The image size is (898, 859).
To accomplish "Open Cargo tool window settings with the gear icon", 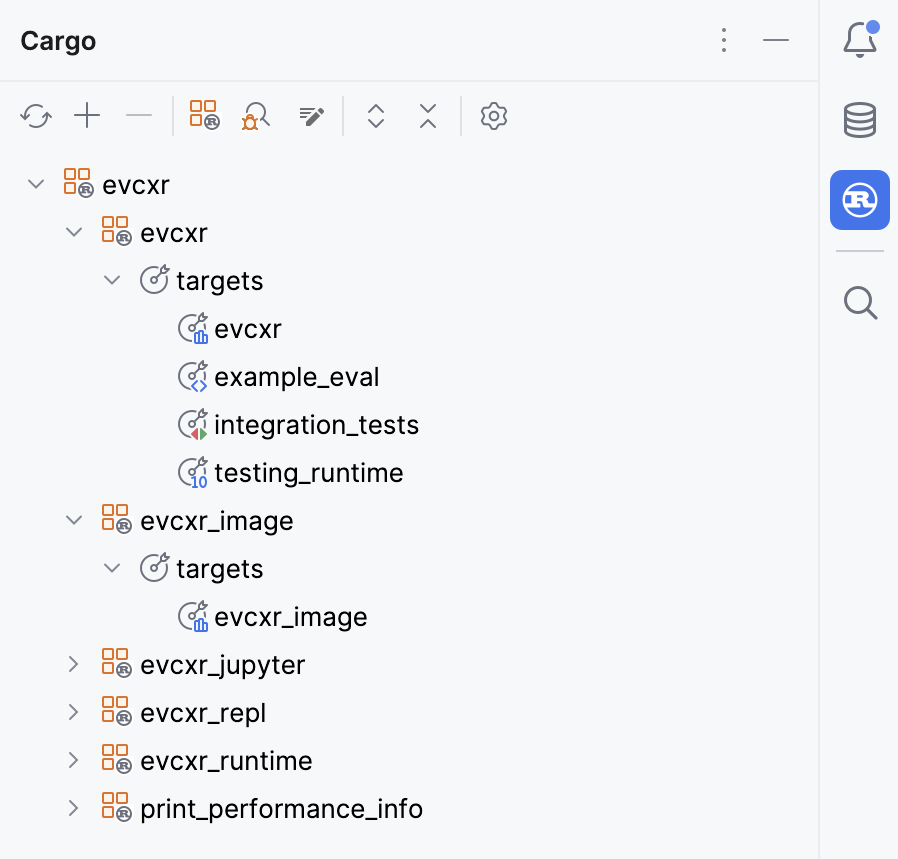I will (x=493, y=116).
